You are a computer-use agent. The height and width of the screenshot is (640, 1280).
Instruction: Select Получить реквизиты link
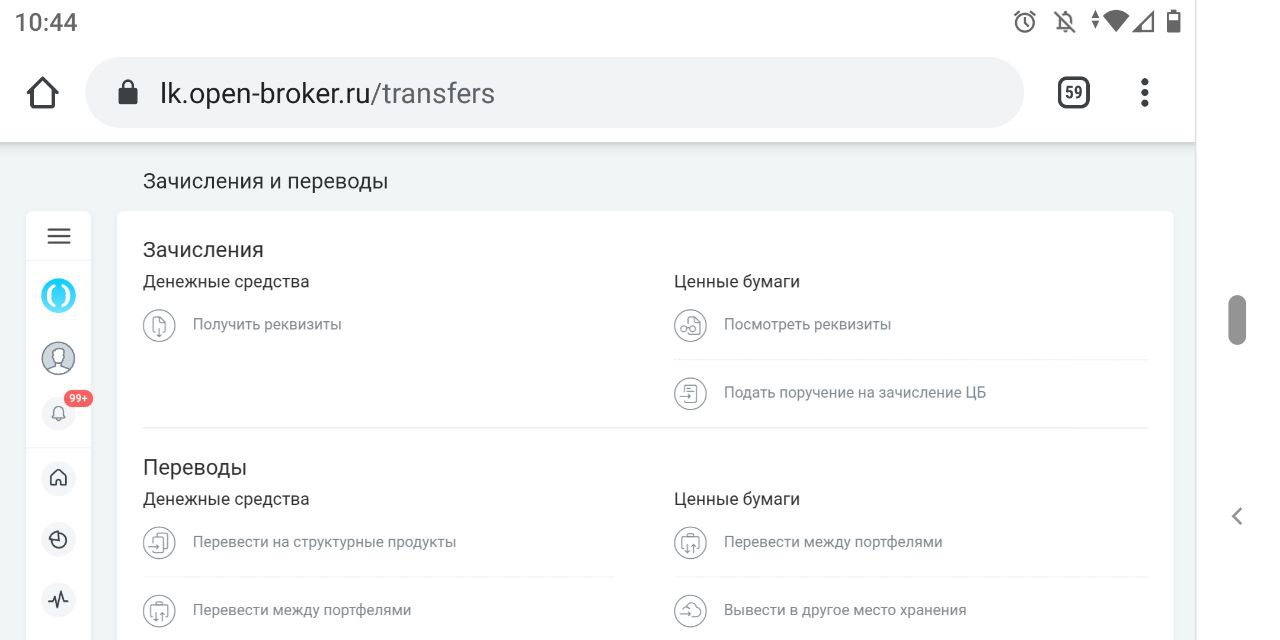coord(267,324)
